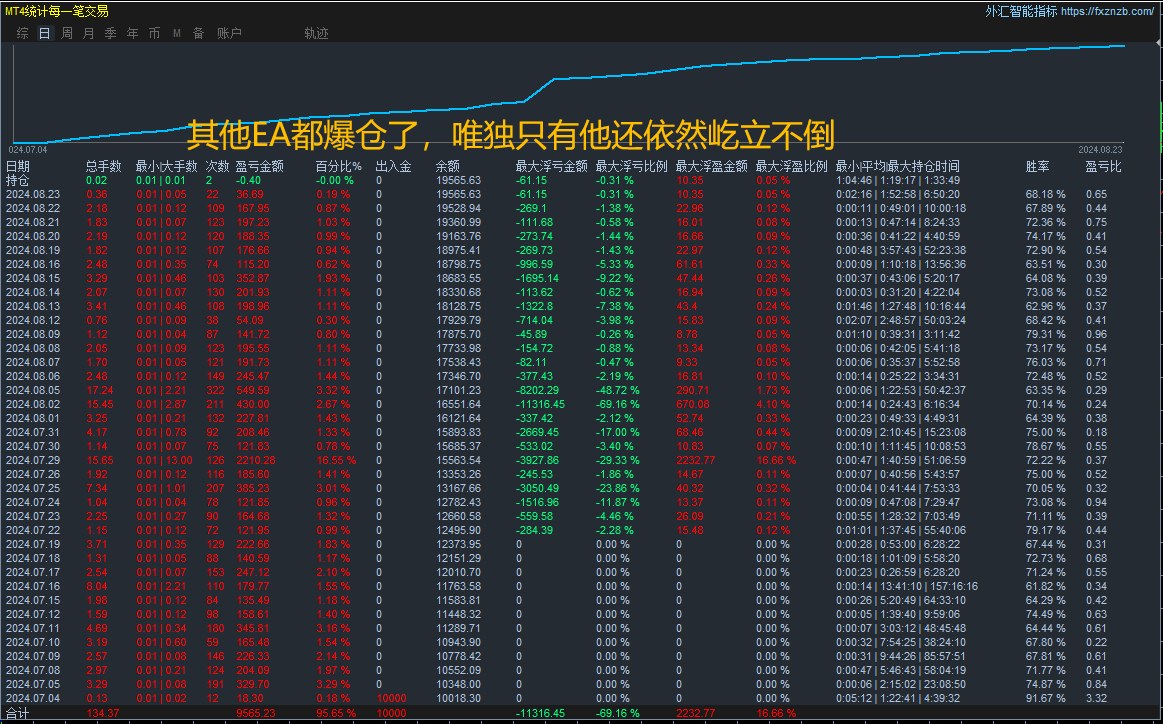Open the 轨迹 (track) tab

click(x=316, y=33)
